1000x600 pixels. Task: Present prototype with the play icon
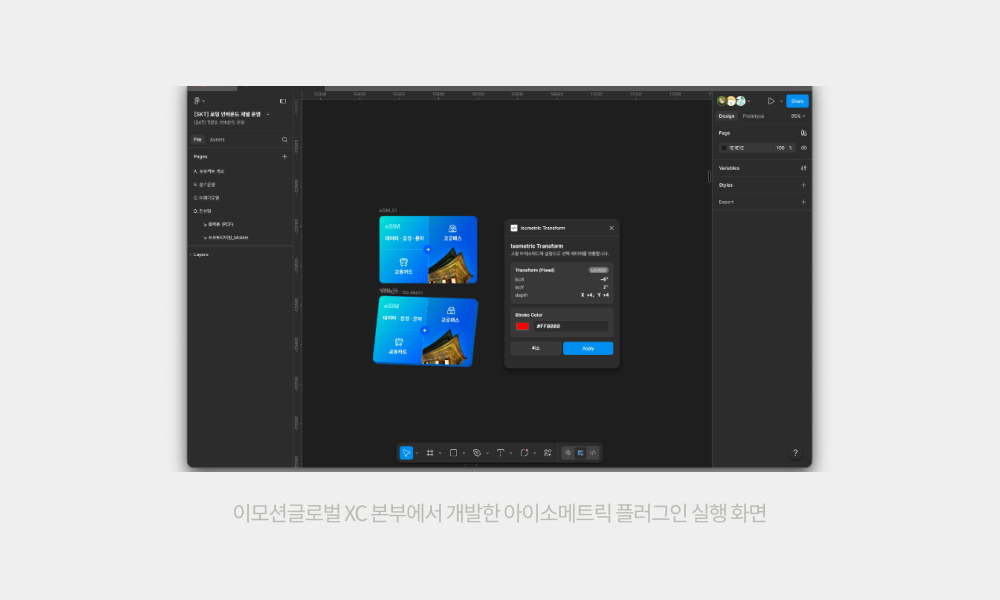coord(770,101)
